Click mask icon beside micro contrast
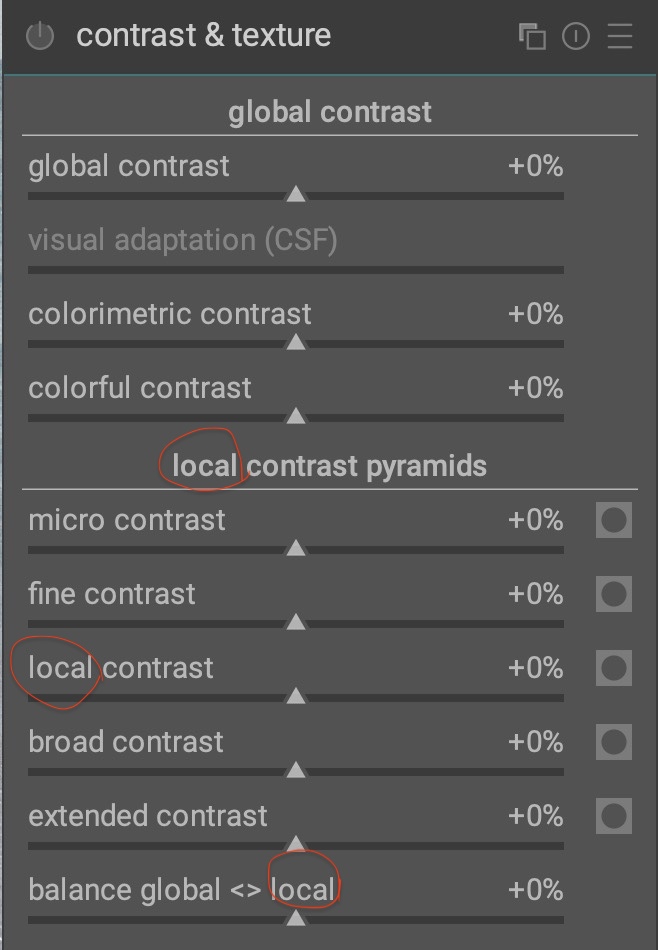658x950 pixels. point(613,520)
